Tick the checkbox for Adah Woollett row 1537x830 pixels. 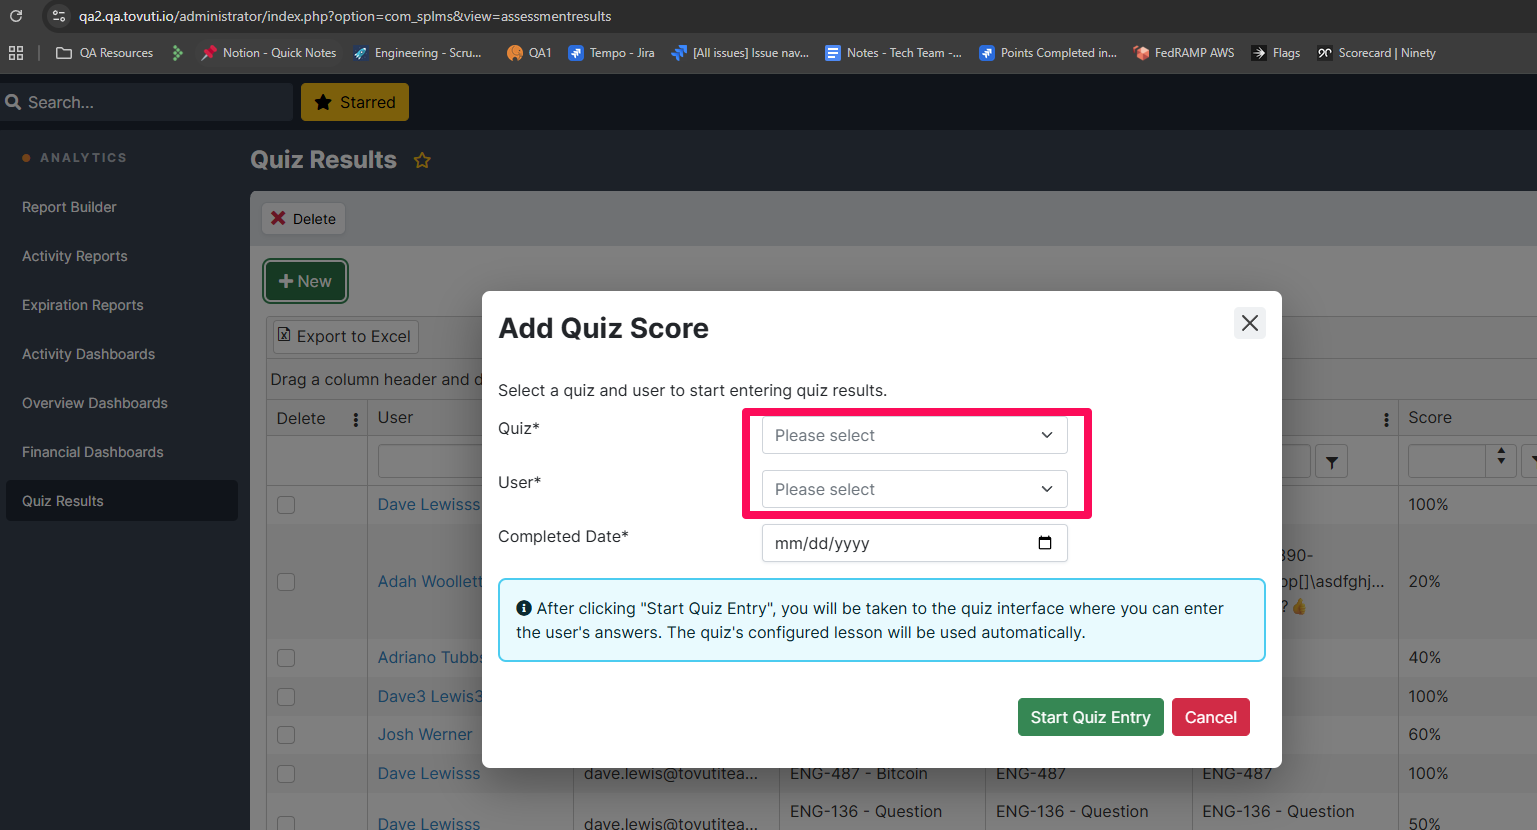tap(286, 582)
